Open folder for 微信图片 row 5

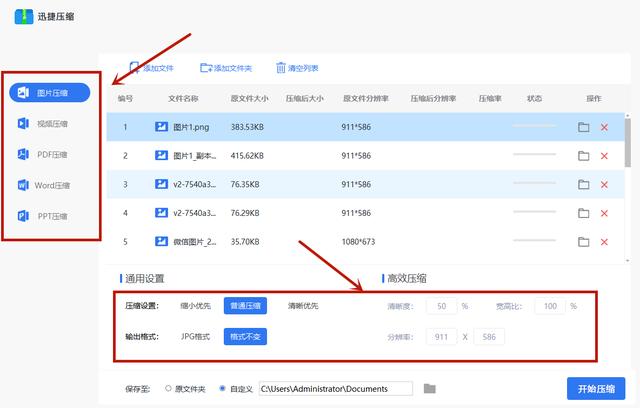tap(584, 242)
